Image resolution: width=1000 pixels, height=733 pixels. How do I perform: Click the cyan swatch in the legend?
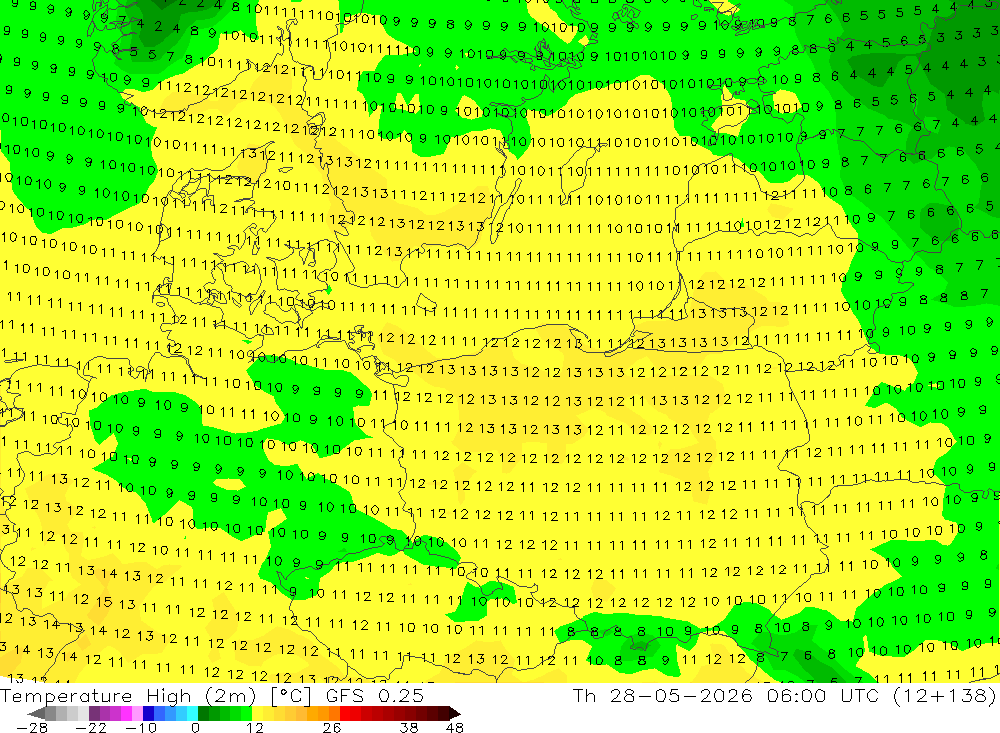(192, 714)
